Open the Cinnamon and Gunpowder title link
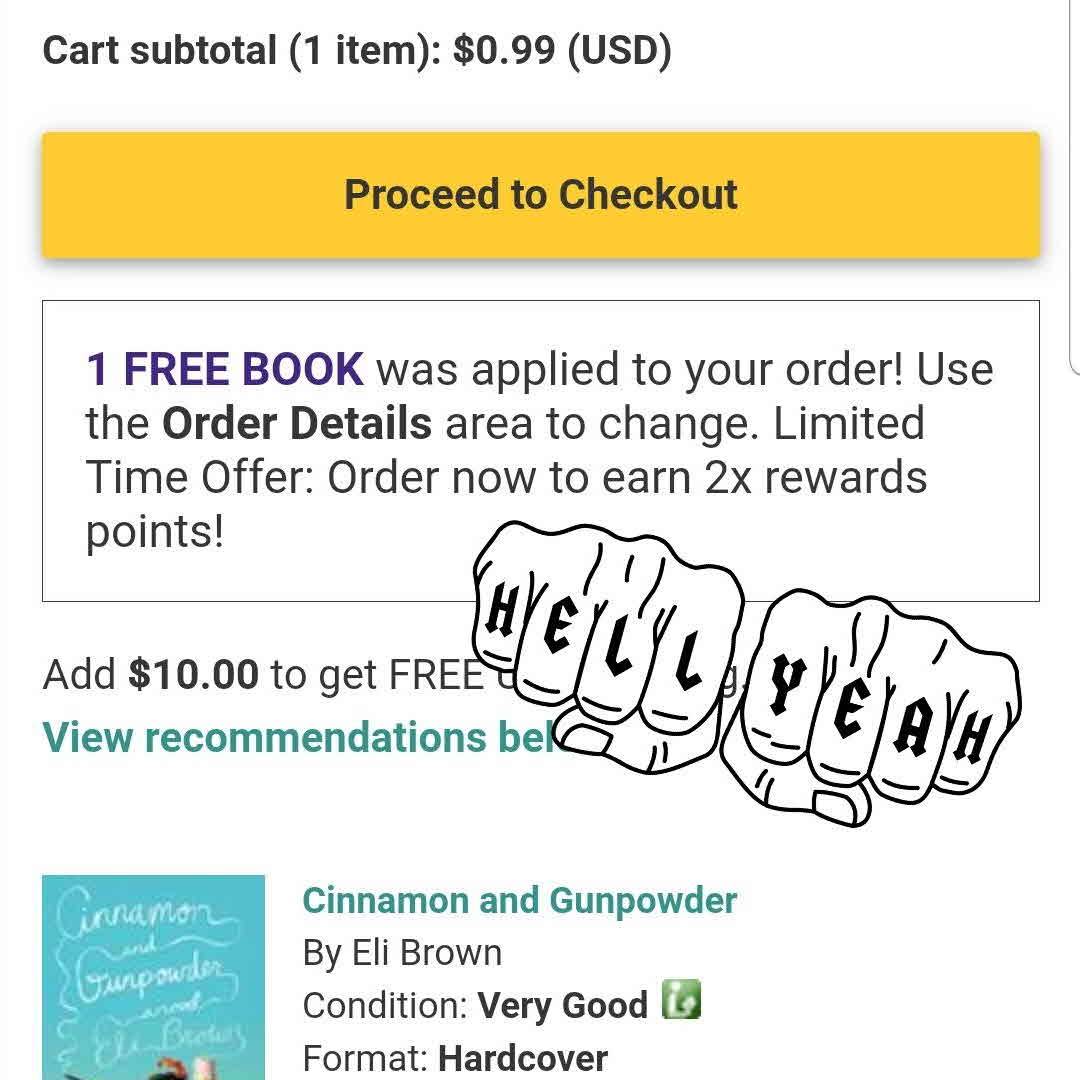The height and width of the screenshot is (1080, 1080). pos(519,900)
